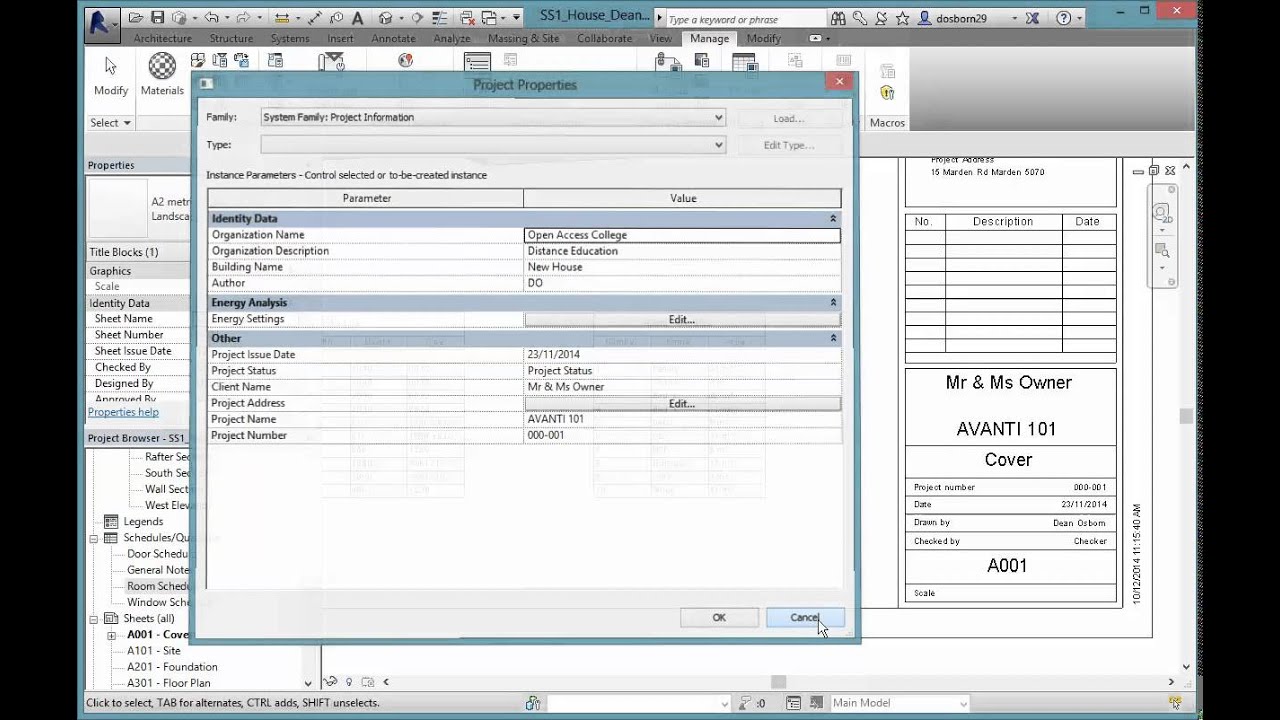Expand the Select panel dropdown
Viewport: 1280px width, 720px height.
111,123
